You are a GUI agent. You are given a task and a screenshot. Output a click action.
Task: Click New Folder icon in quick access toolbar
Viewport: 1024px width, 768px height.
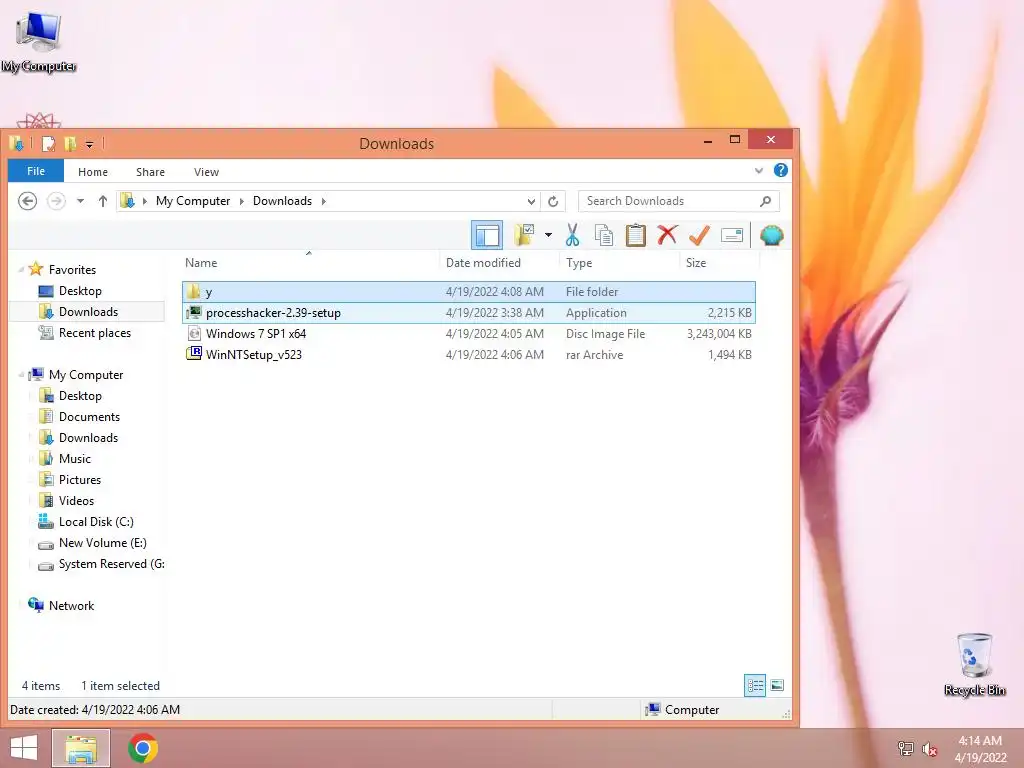(70, 144)
